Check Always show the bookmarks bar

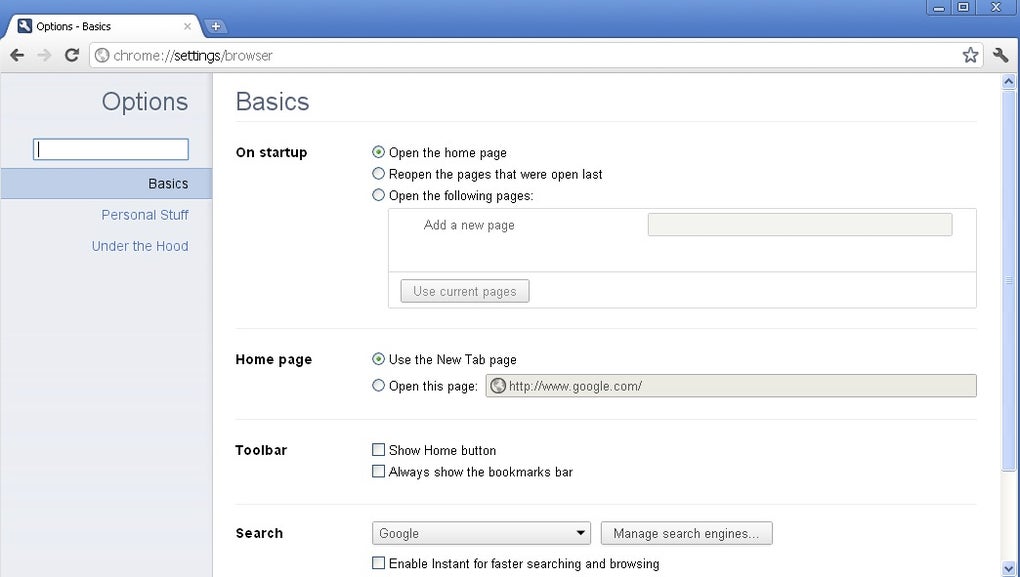point(378,471)
